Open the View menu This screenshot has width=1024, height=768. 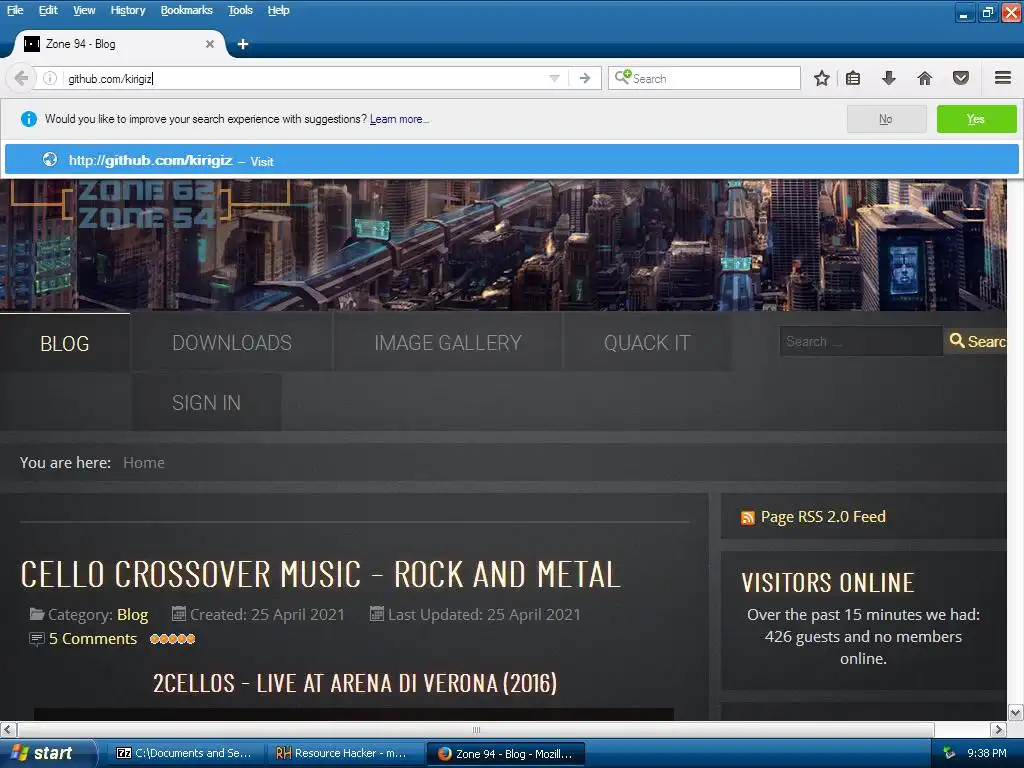(84, 10)
